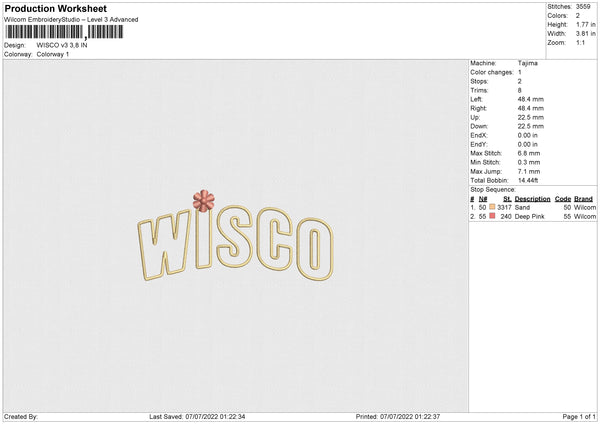Click the Description column header
This screenshot has height=424, width=600.
point(532,199)
